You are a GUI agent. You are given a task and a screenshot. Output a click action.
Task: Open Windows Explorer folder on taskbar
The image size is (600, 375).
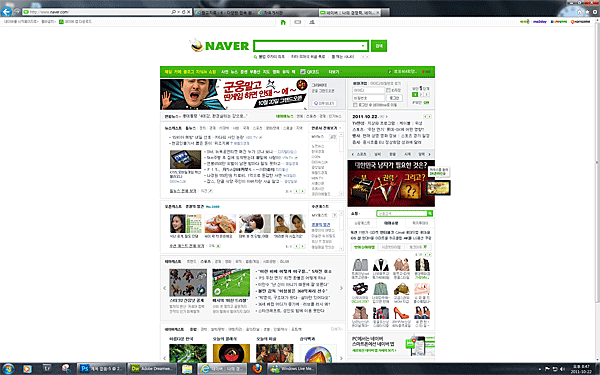(187, 369)
